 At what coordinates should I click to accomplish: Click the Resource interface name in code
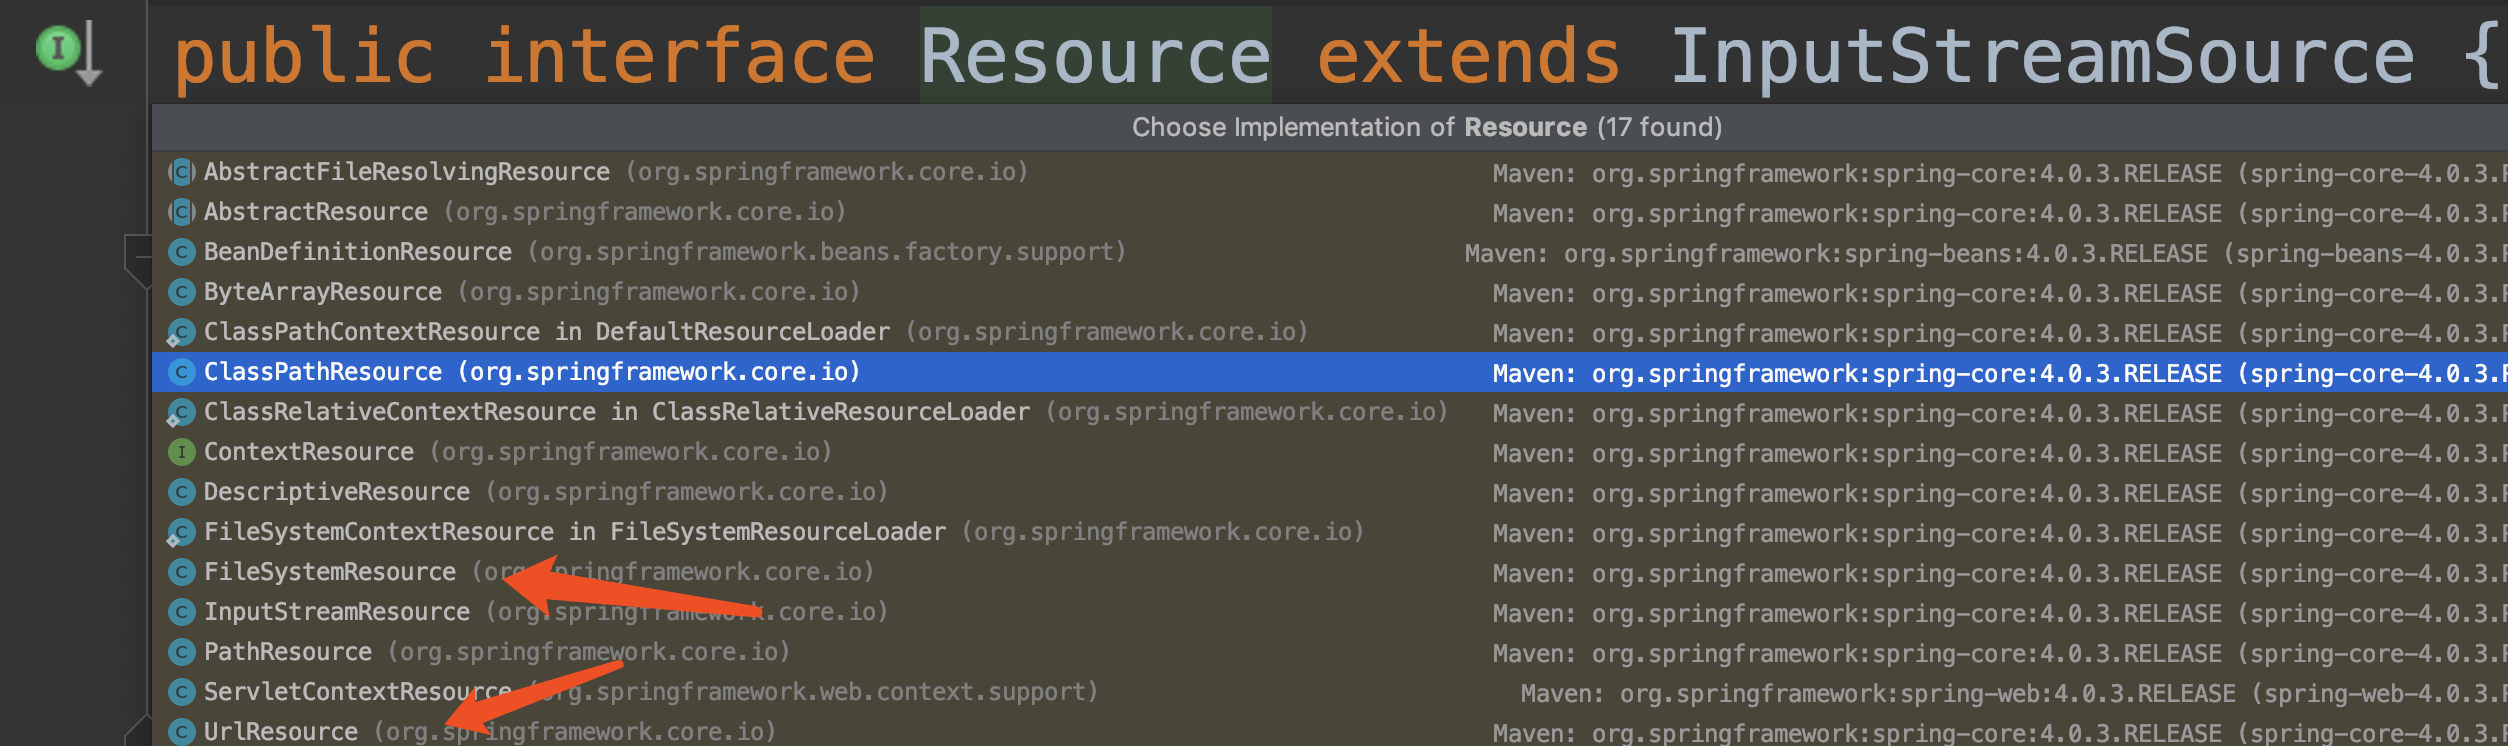coord(1095,56)
